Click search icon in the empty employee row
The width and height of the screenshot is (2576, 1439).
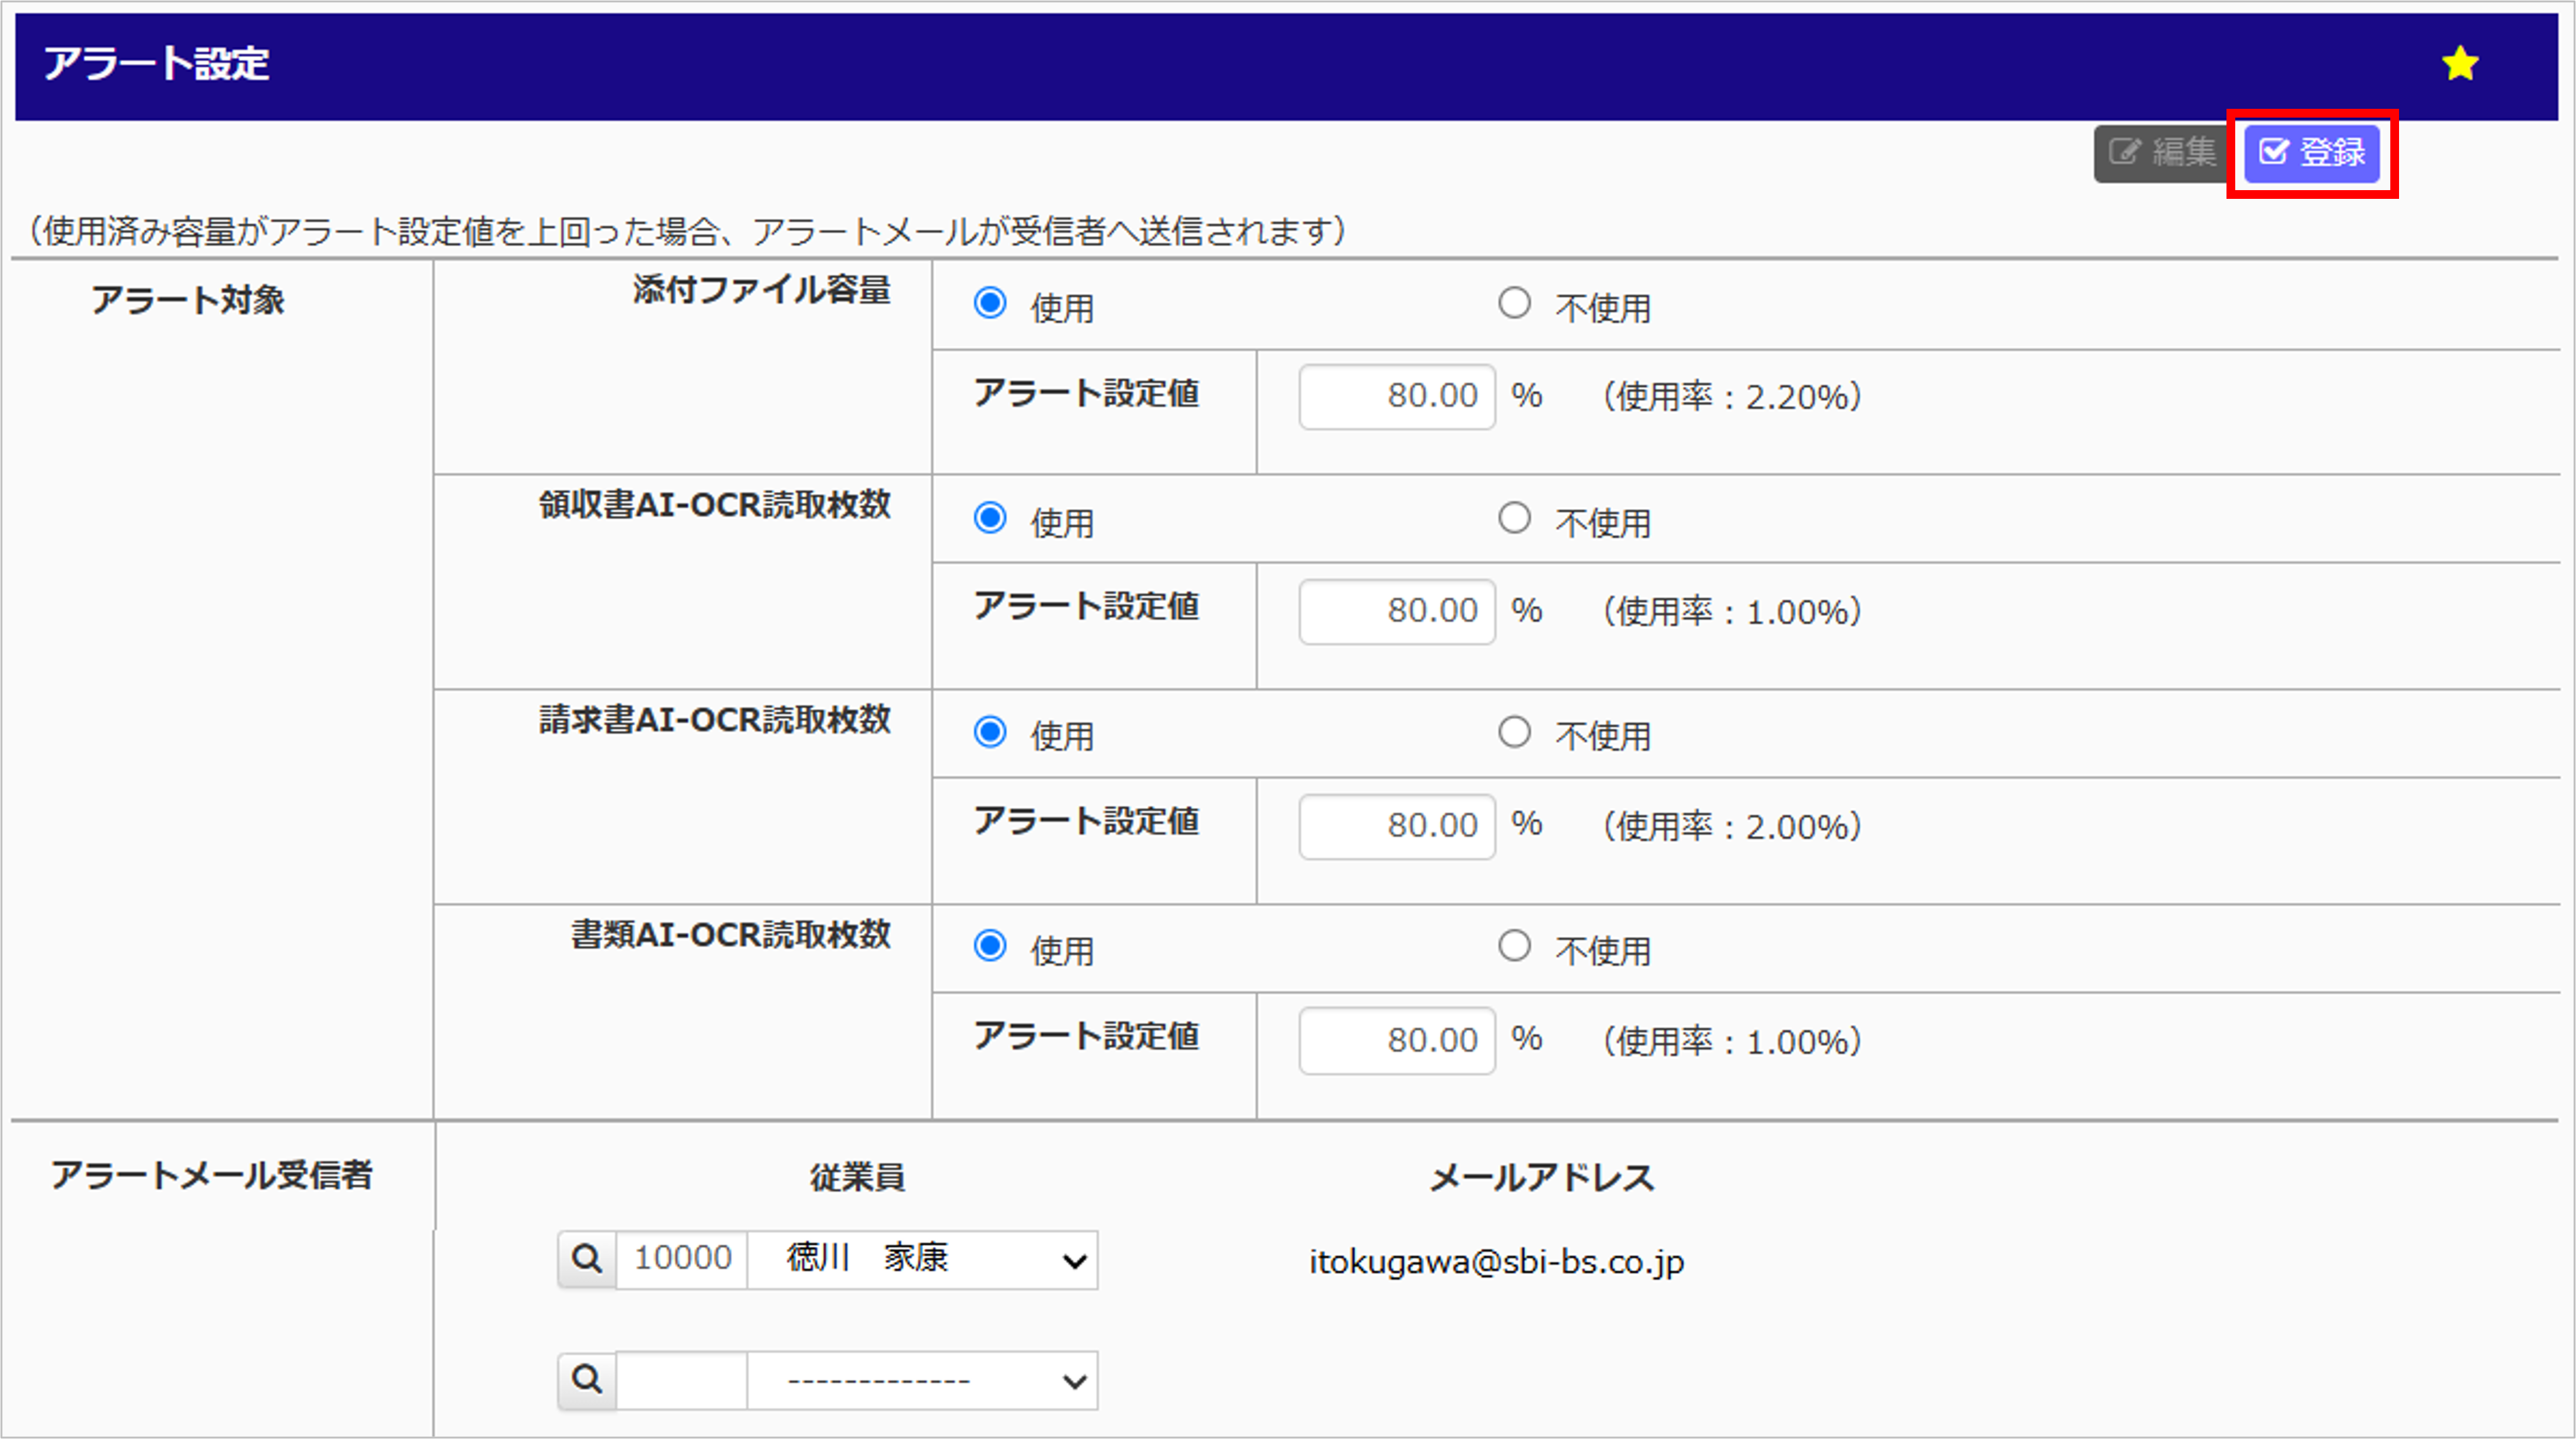(x=587, y=1380)
